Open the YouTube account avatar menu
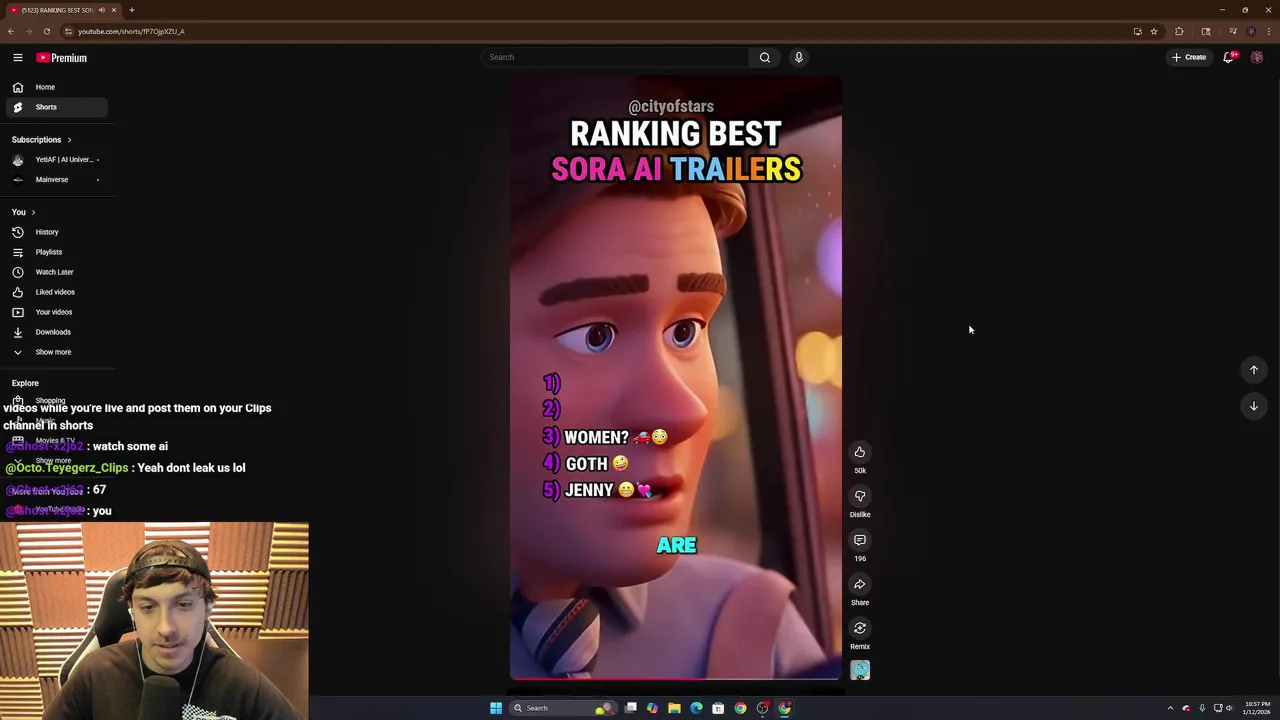Image resolution: width=1280 pixels, height=720 pixels. [x=1257, y=57]
